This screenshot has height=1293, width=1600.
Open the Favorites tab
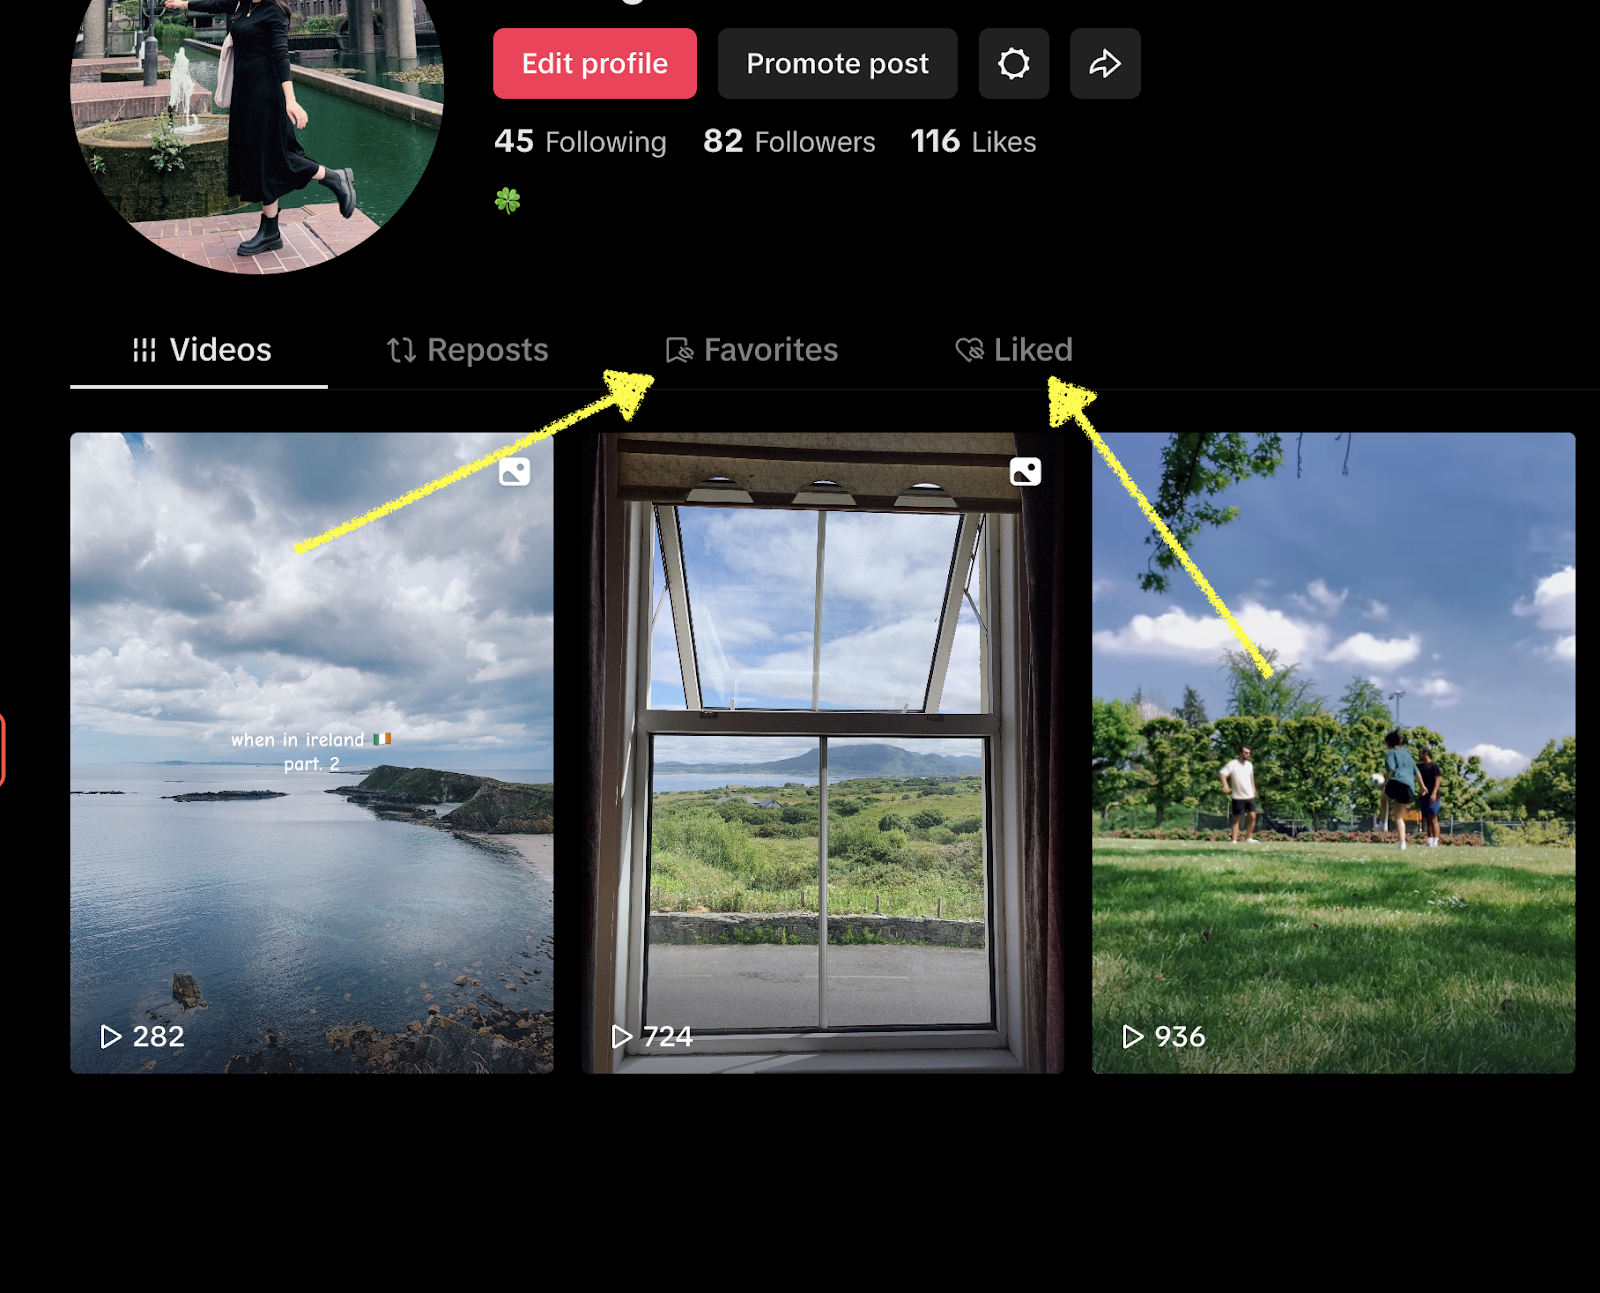(752, 350)
